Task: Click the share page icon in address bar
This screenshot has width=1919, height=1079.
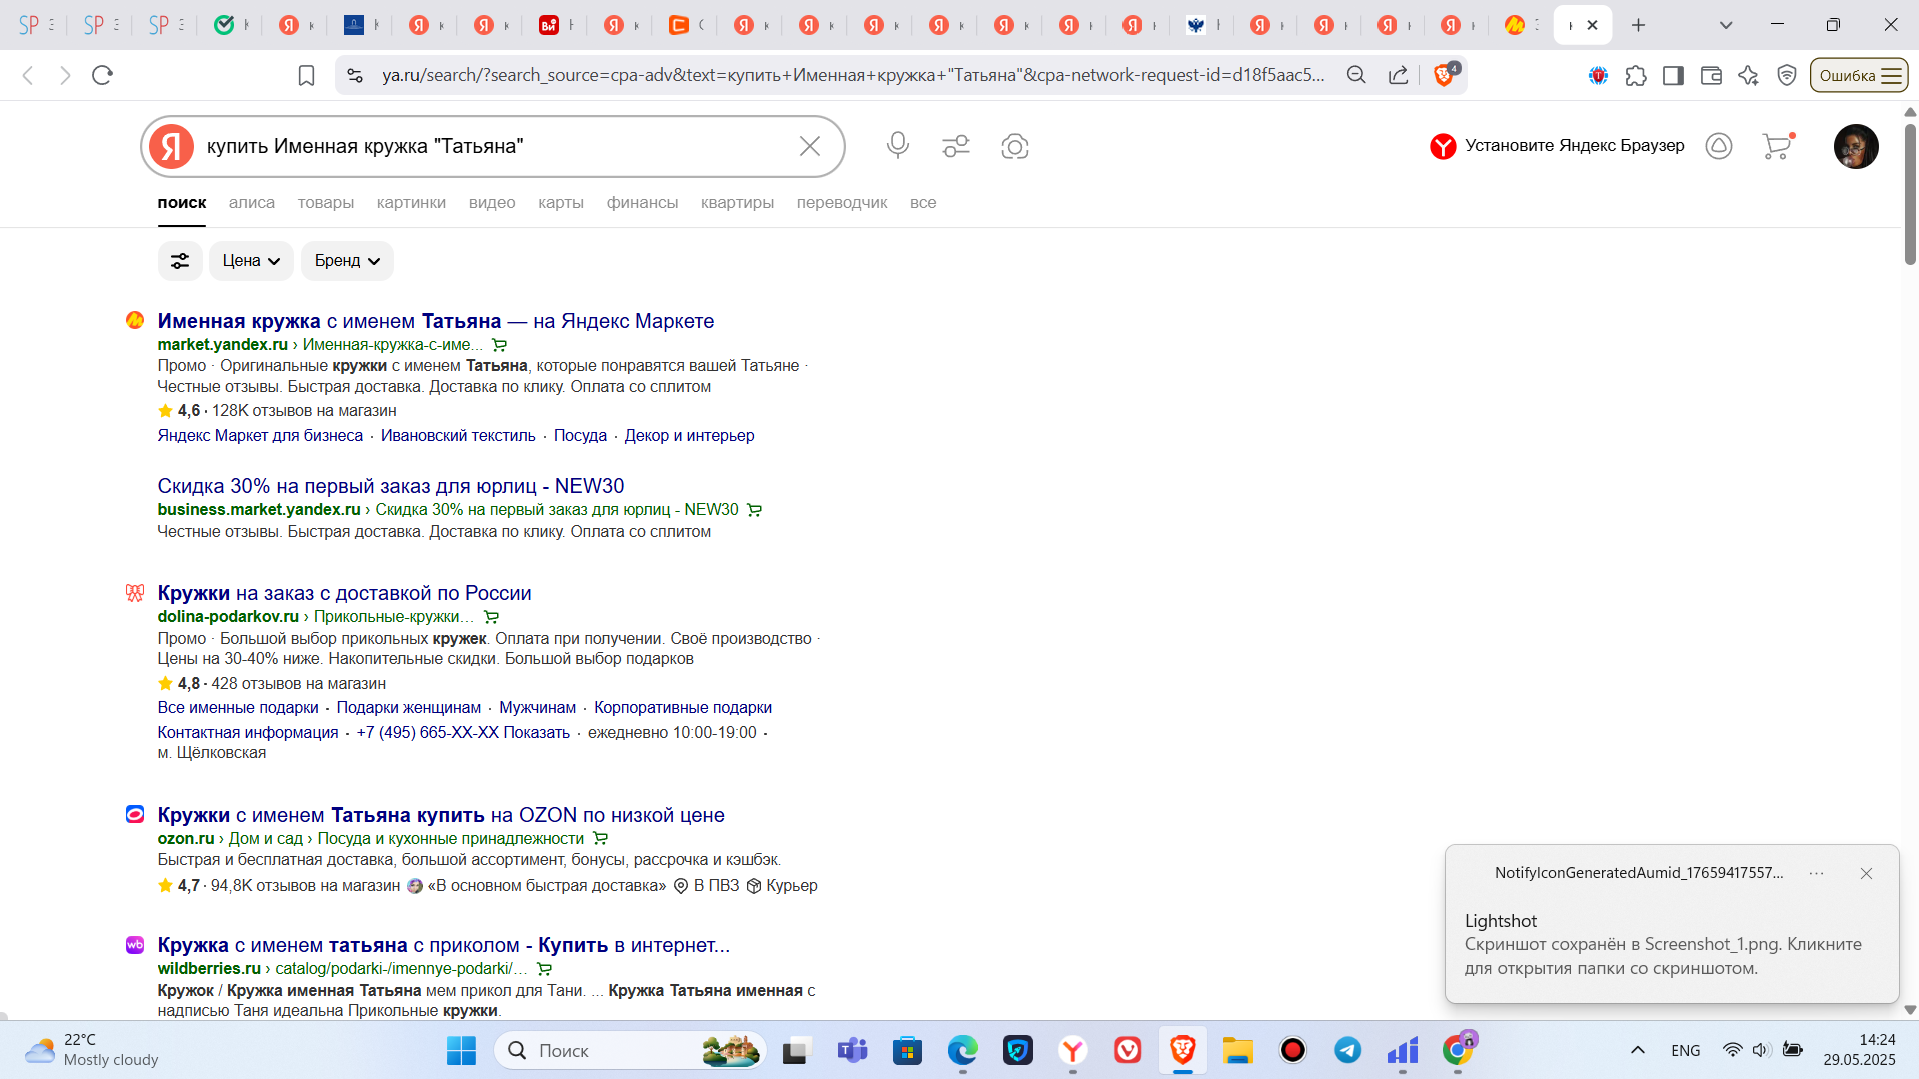Action: point(1399,75)
